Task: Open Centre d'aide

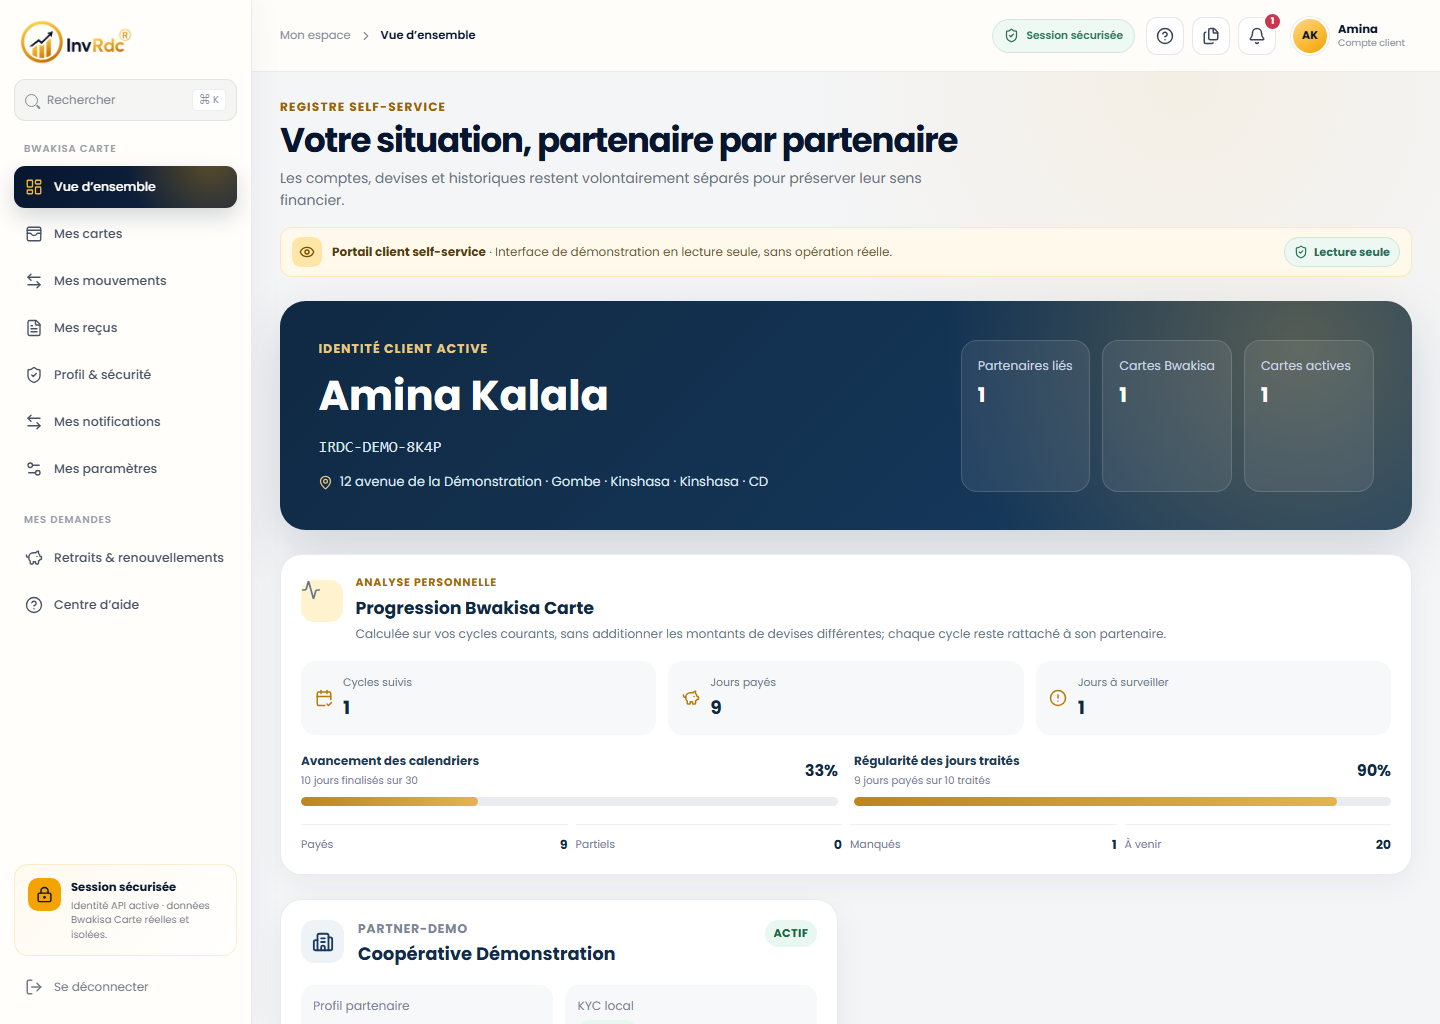Action: [x=125, y=605]
